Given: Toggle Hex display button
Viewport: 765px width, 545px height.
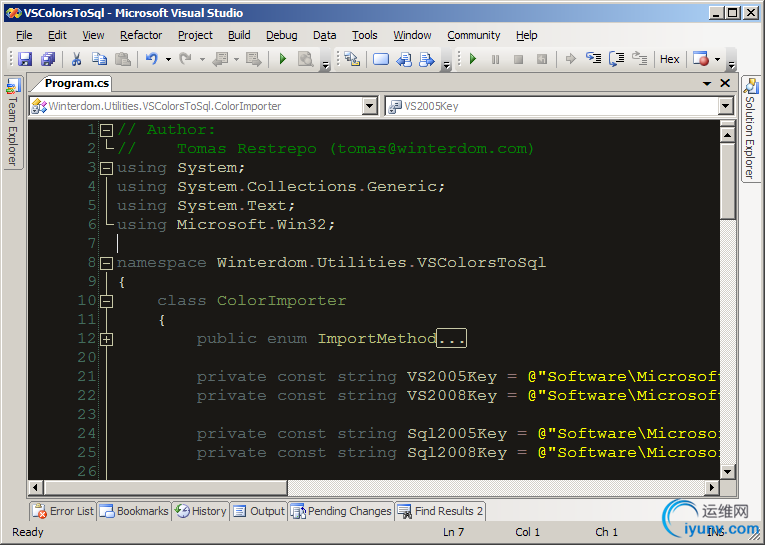Looking at the screenshot, I should 669,60.
